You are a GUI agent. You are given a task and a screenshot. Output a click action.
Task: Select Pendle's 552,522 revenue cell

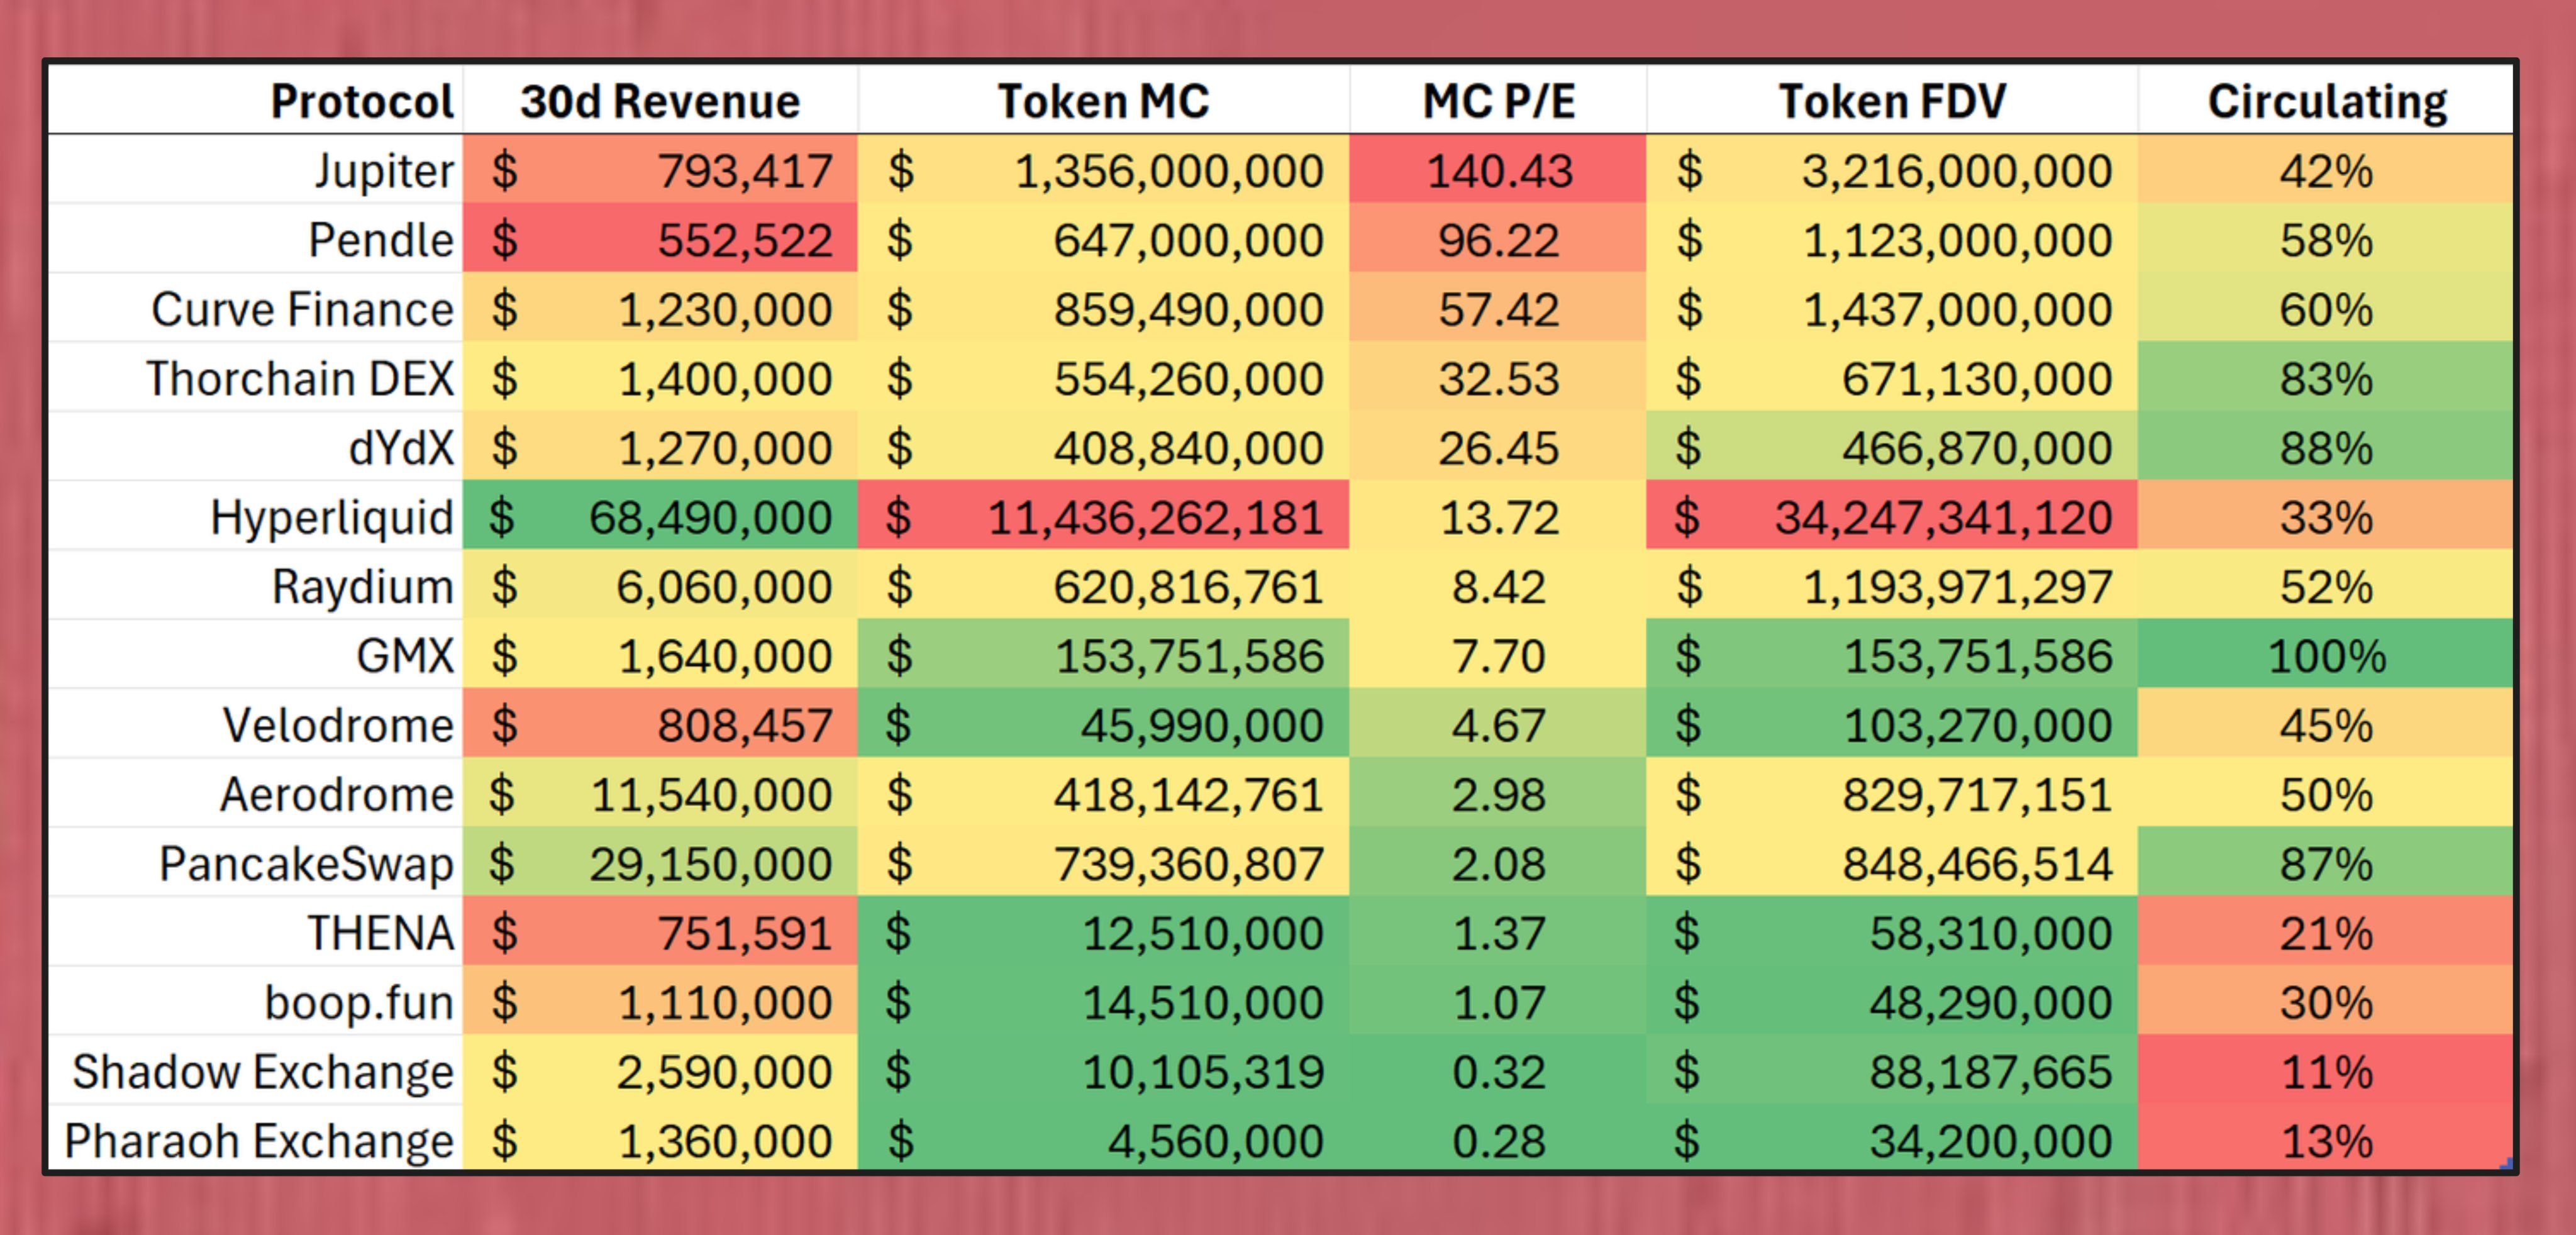click(x=660, y=239)
